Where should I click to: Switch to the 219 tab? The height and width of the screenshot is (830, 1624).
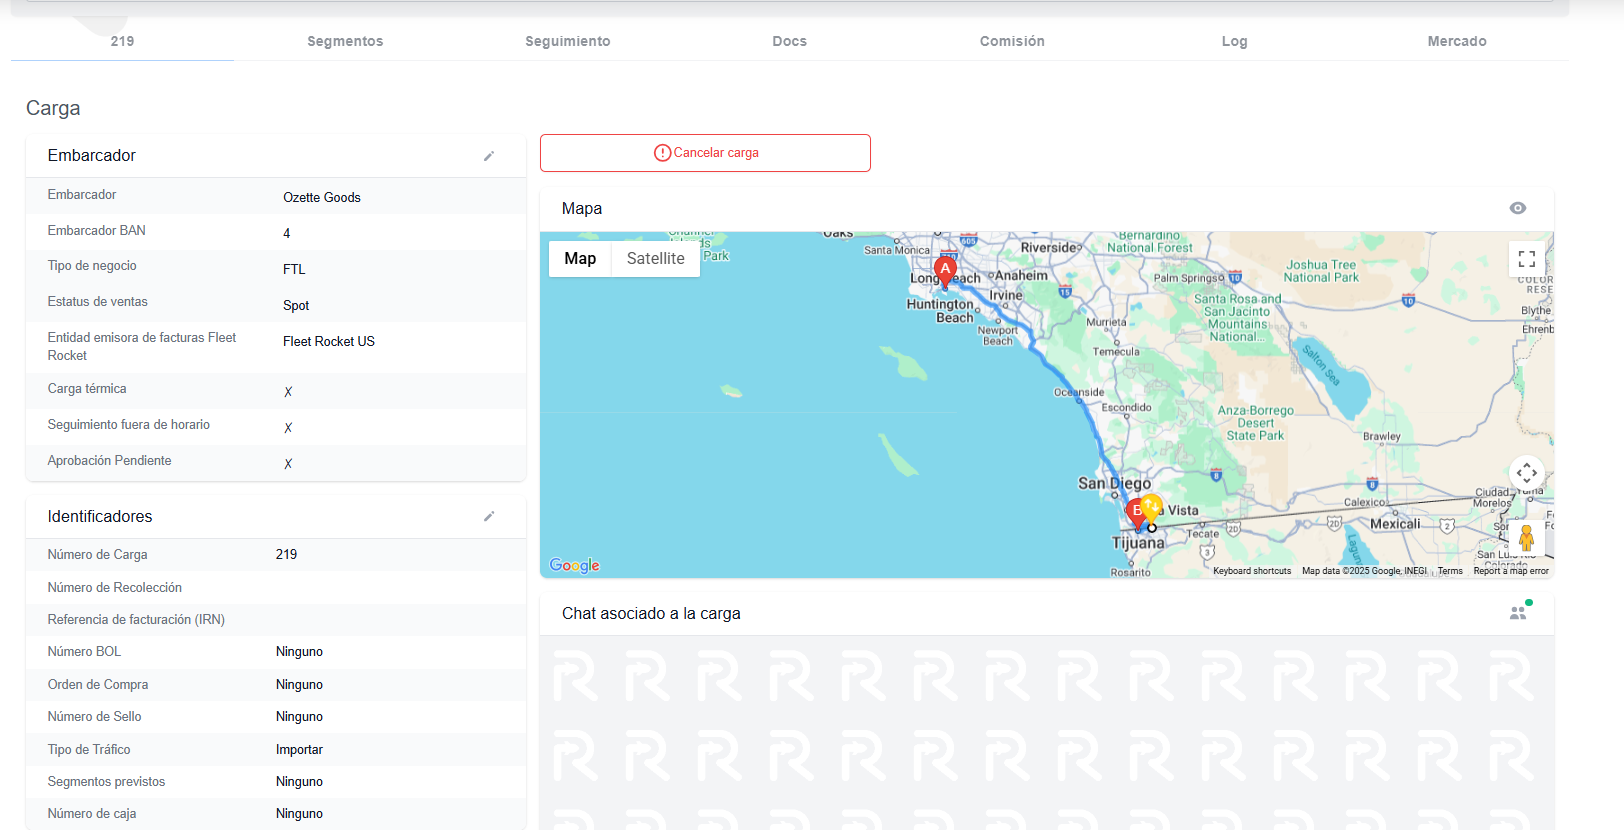click(x=122, y=41)
